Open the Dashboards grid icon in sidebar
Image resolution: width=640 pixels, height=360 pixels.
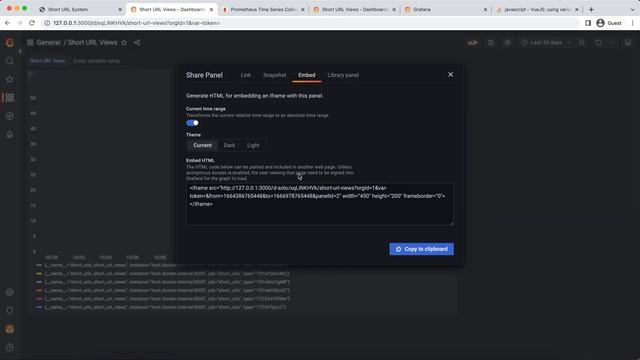[x=9, y=98]
